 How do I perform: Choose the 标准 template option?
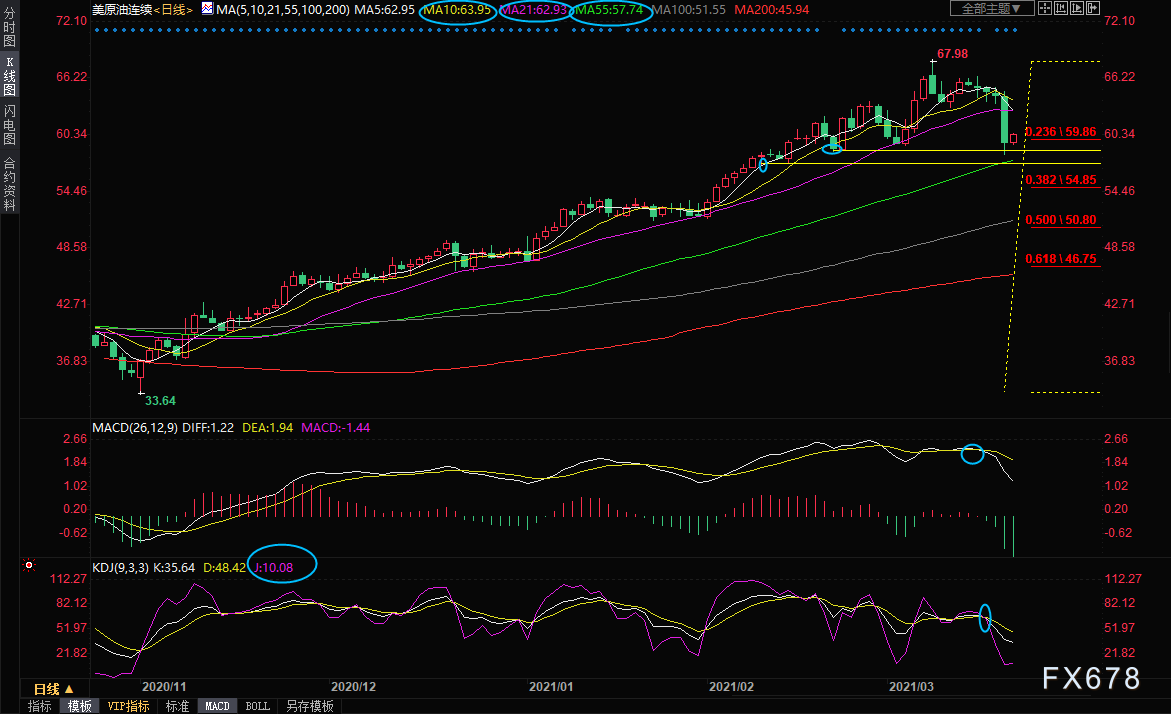click(x=177, y=706)
